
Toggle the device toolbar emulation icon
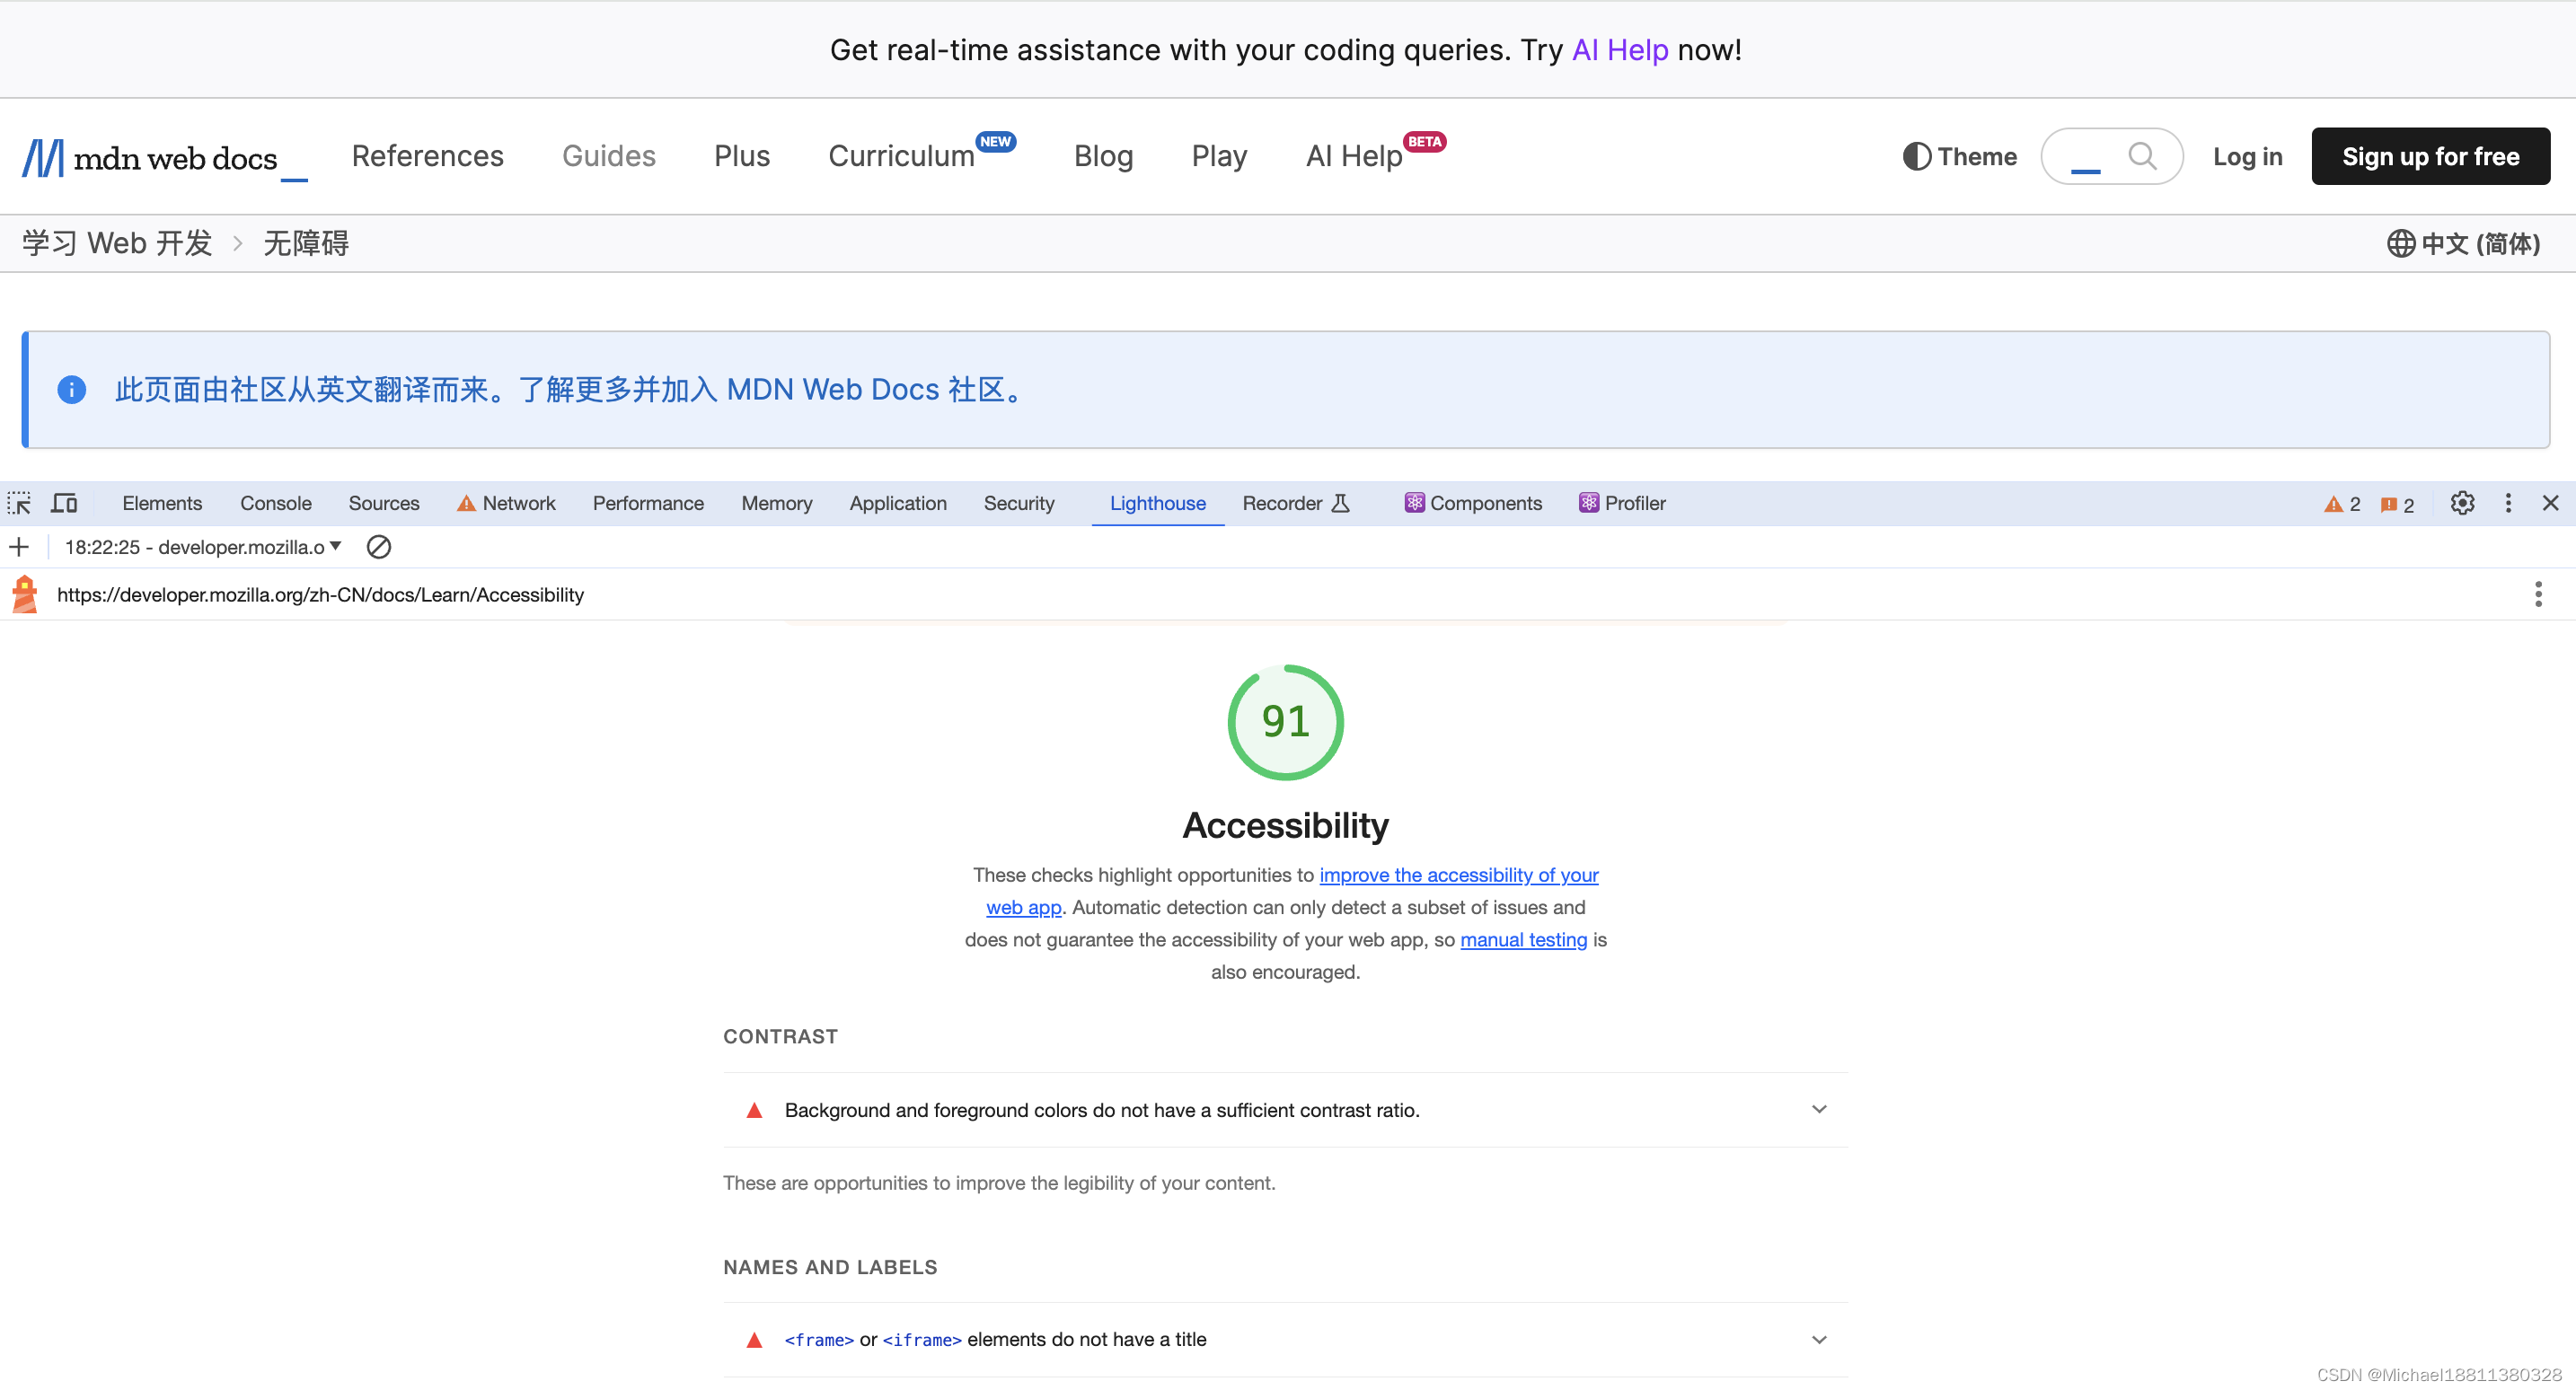tap(64, 503)
